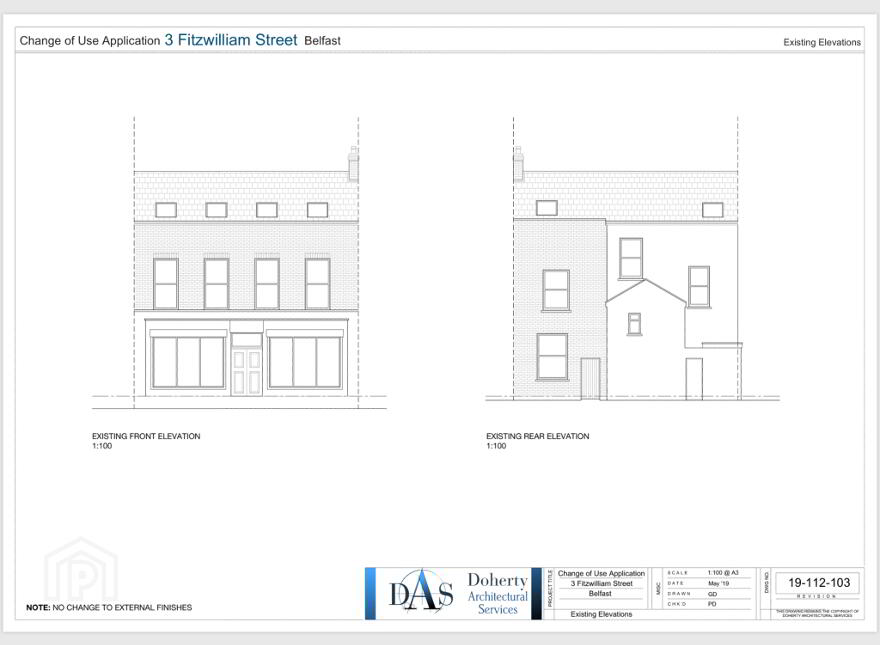
Task: Click the checked-by value 'PD'
Action: tap(712, 604)
